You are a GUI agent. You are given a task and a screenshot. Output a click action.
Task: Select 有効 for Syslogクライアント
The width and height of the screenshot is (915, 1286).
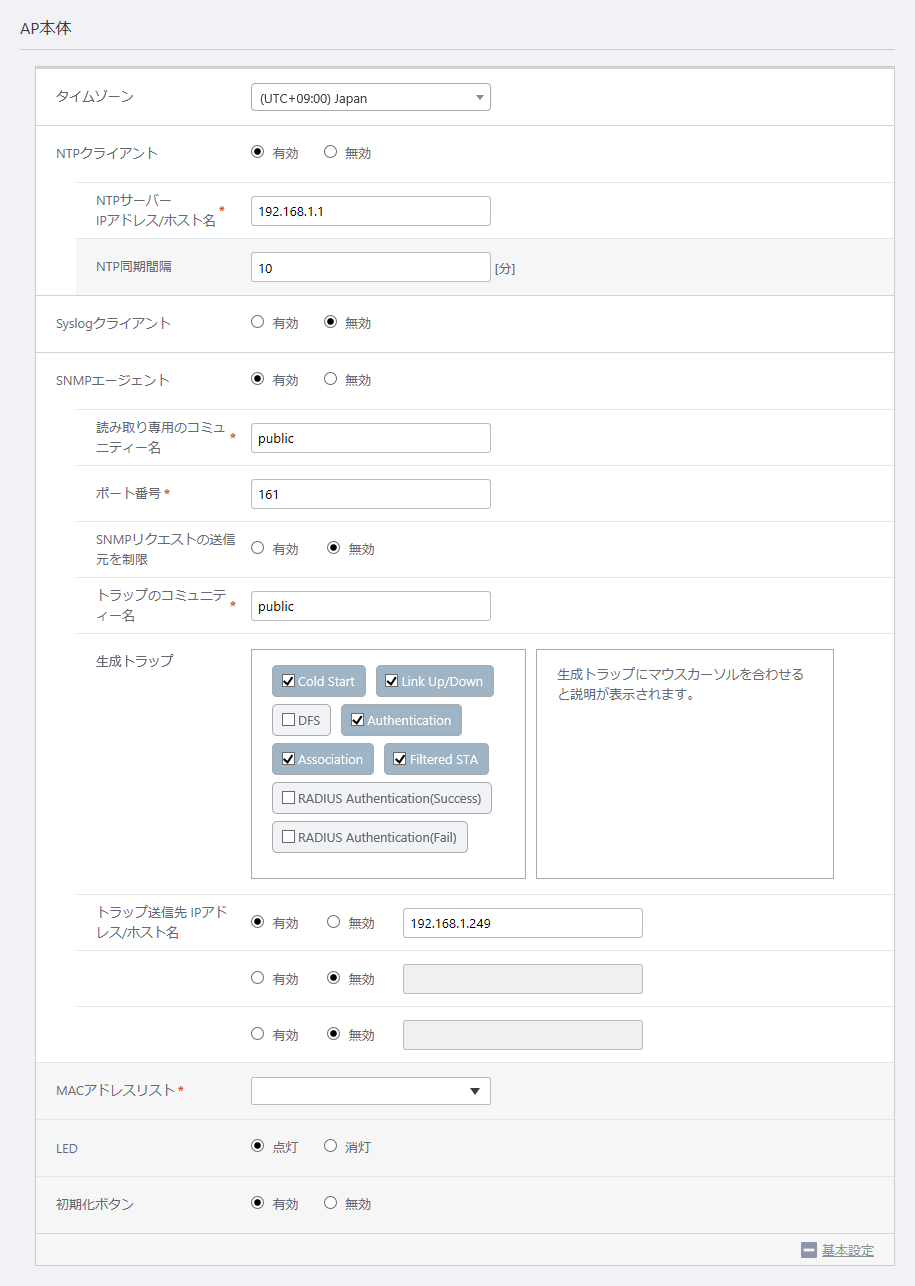click(257, 322)
